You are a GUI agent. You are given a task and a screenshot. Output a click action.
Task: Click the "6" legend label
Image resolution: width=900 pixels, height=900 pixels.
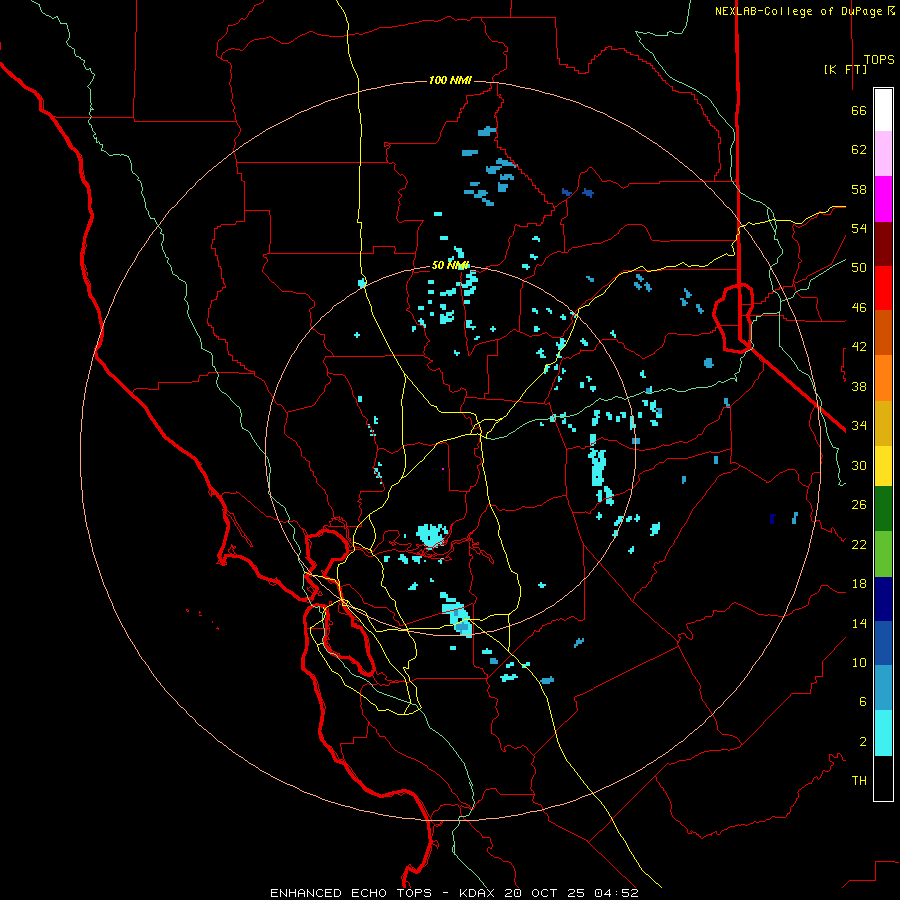863,702
